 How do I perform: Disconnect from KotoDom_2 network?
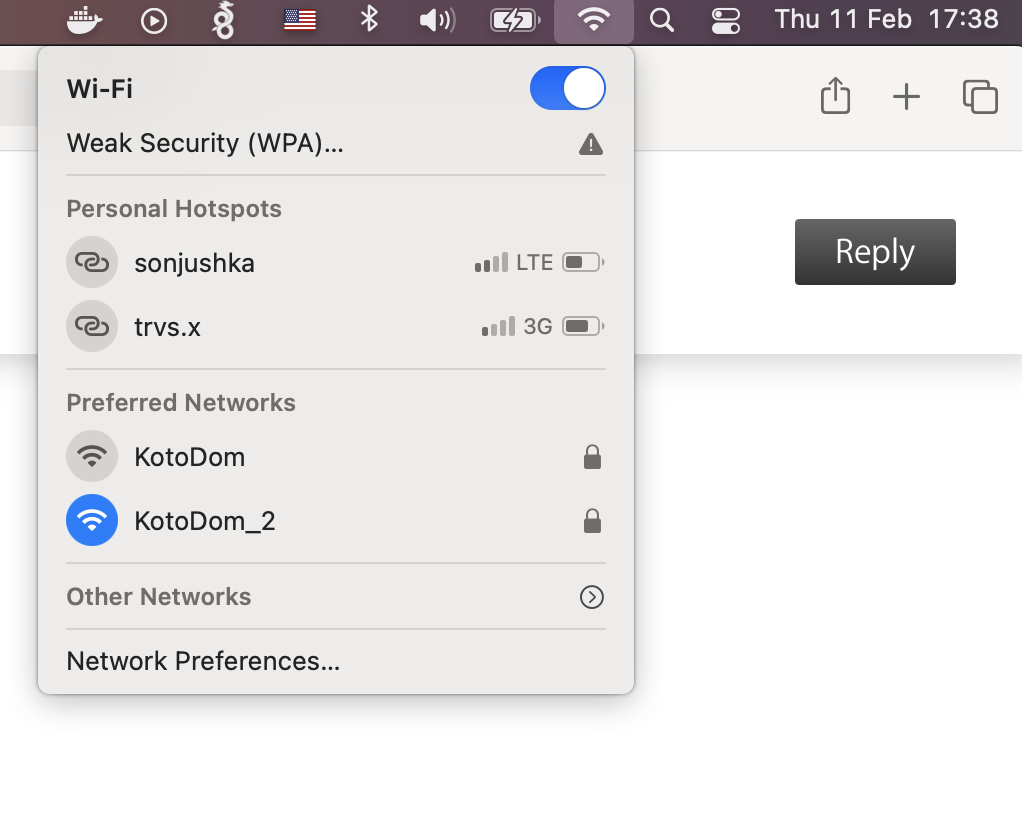click(x=205, y=520)
